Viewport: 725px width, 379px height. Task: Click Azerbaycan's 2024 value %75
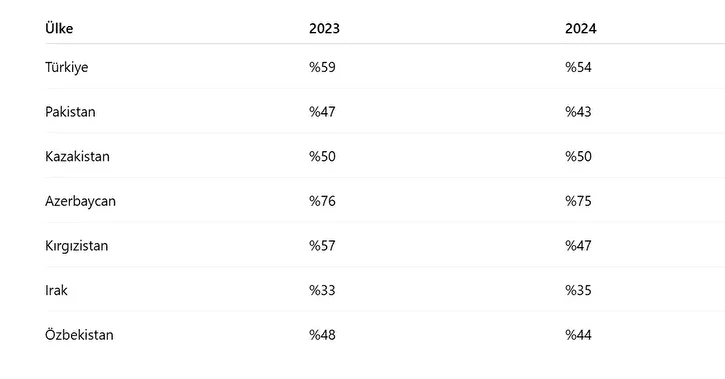578,201
